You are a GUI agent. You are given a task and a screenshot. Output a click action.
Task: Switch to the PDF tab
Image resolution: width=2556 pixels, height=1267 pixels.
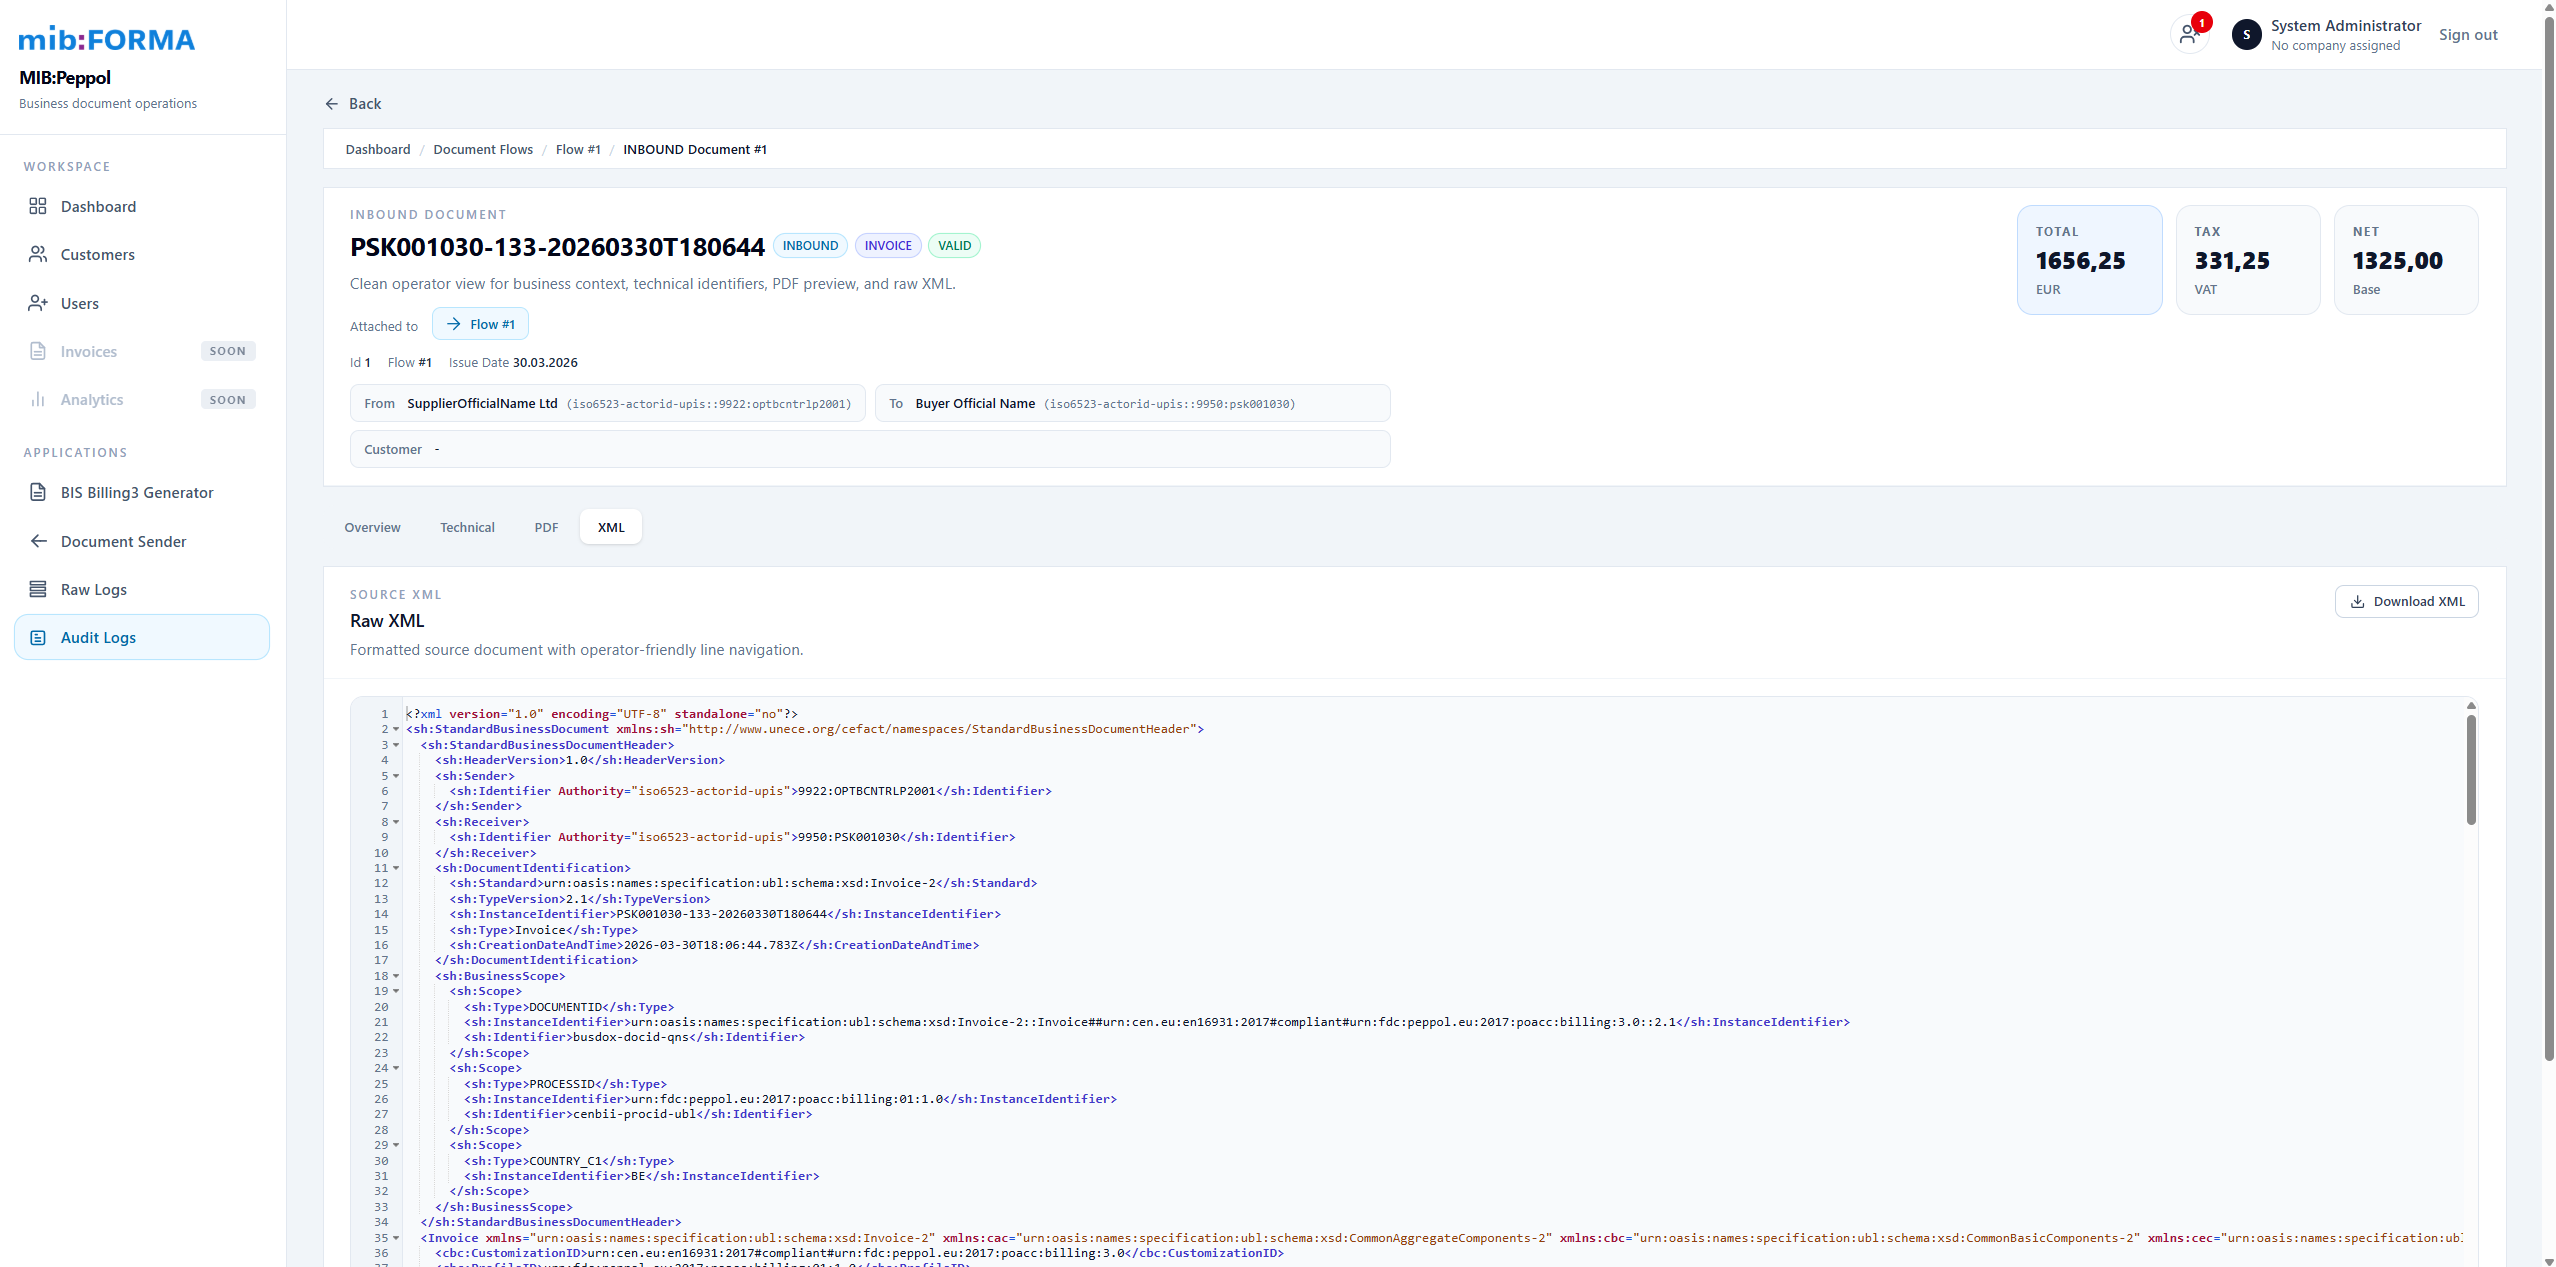(546, 527)
